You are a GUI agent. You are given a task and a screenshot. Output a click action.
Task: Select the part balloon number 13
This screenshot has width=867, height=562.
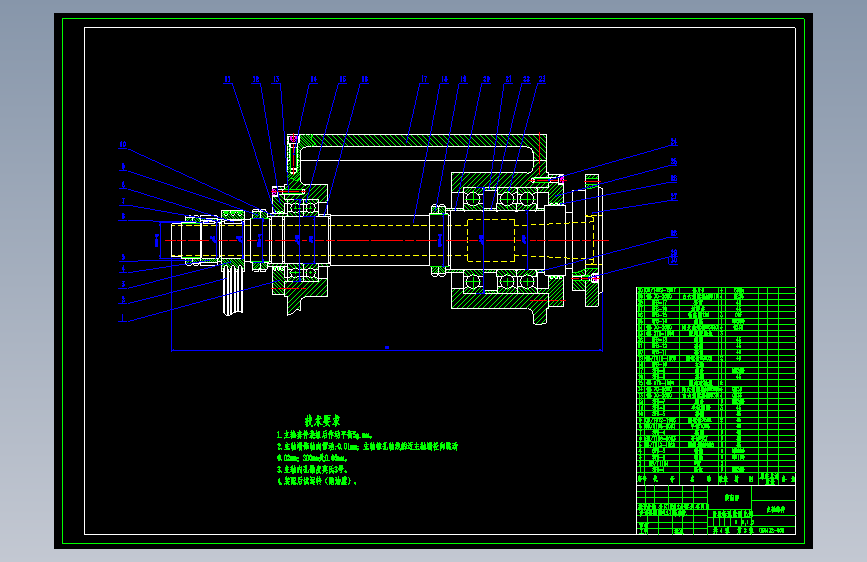coord(276,79)
